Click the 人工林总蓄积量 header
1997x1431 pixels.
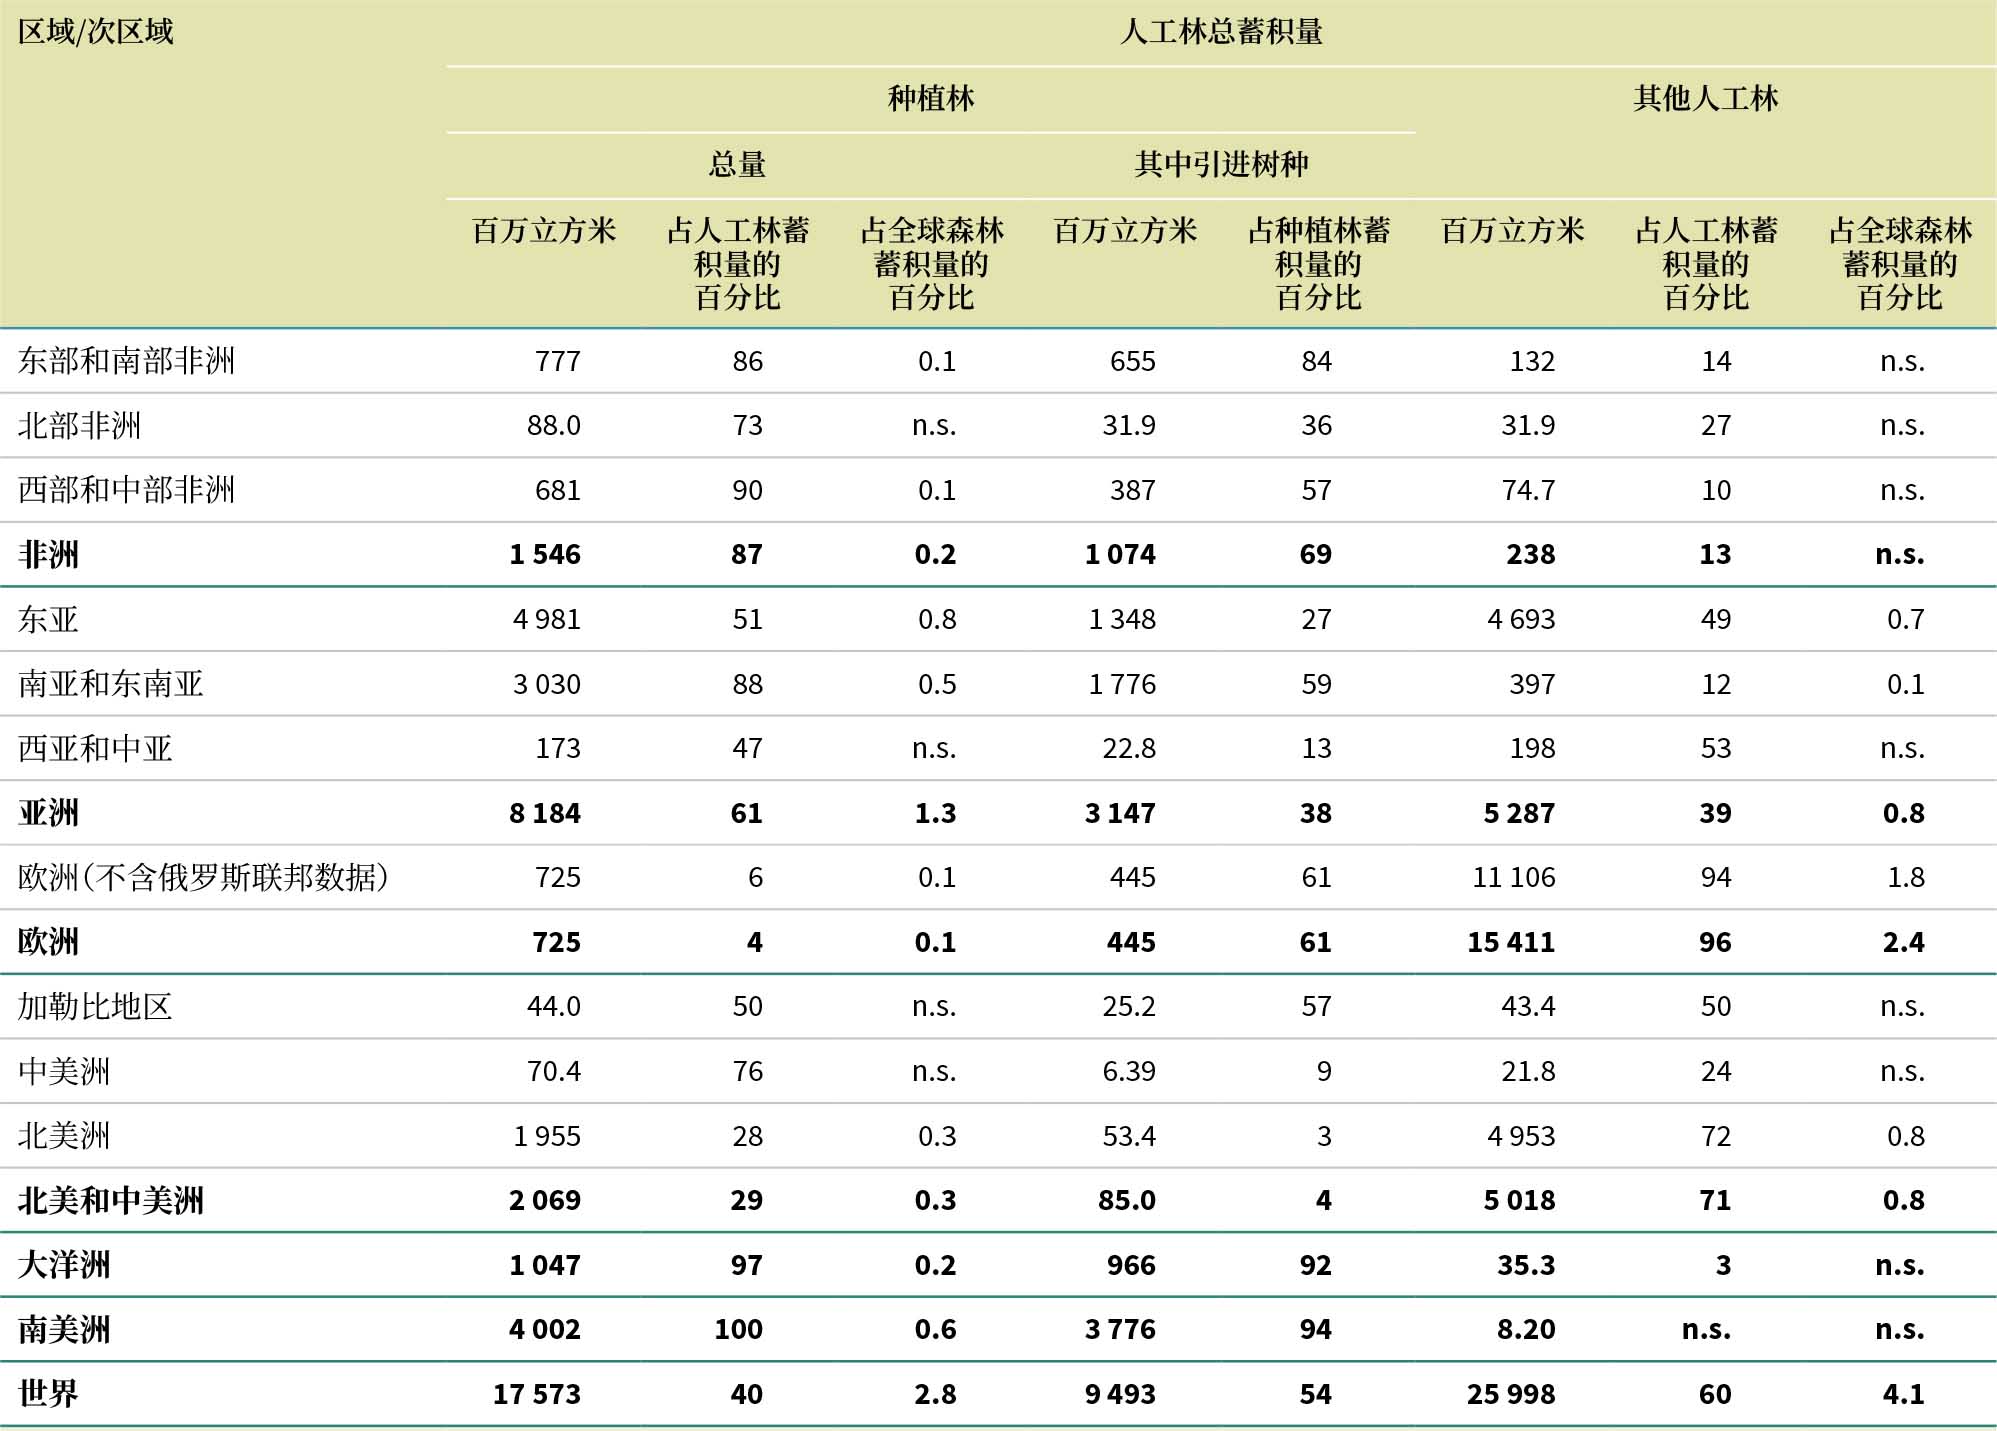[x=1221, y=32]
